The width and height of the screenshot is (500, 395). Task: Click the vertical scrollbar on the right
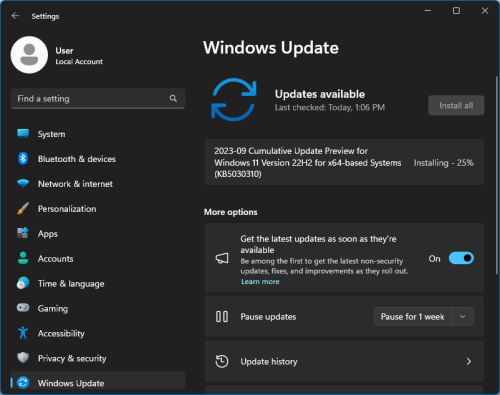(x=497, y=175)
